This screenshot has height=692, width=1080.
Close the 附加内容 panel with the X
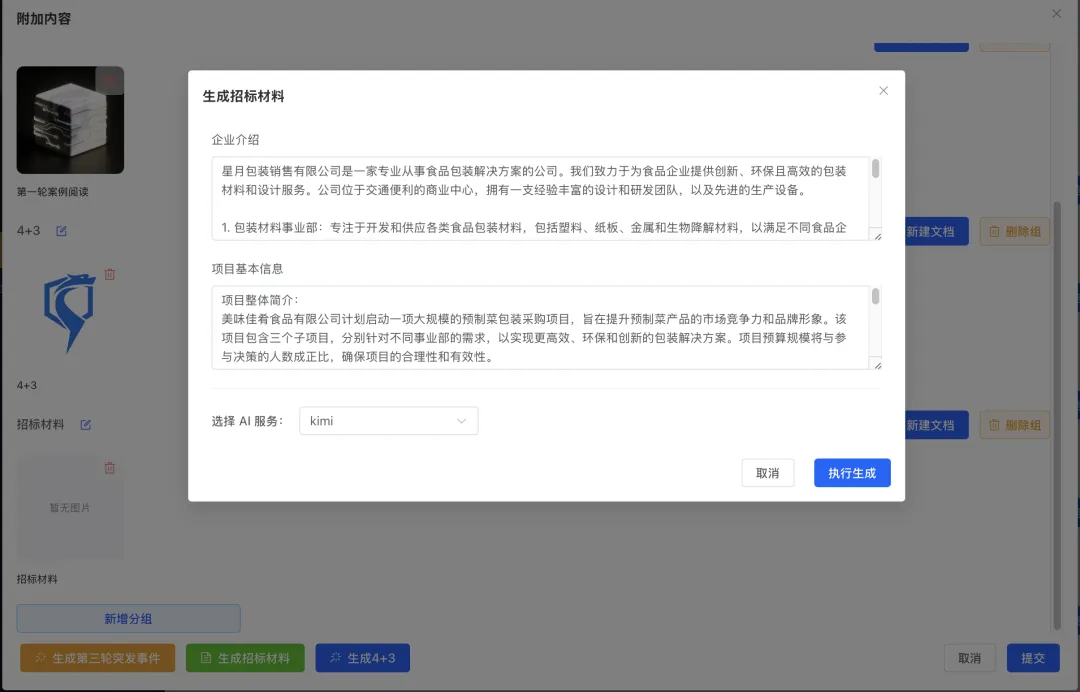click(x=1057, y=14)
